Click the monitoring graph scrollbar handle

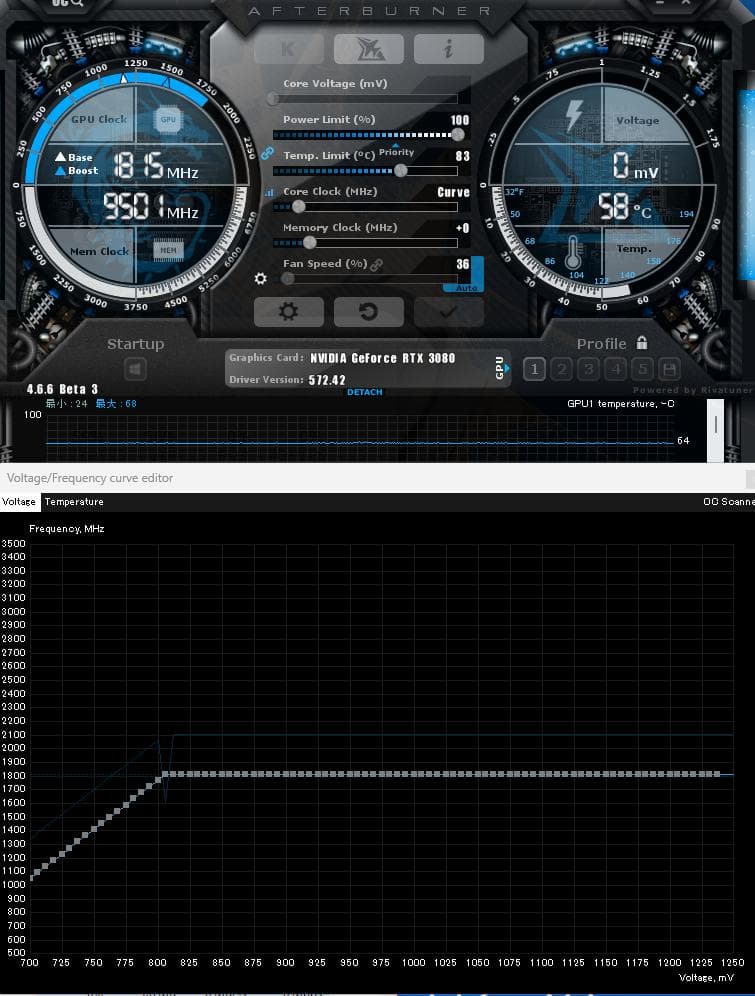[x=715, y=431]
